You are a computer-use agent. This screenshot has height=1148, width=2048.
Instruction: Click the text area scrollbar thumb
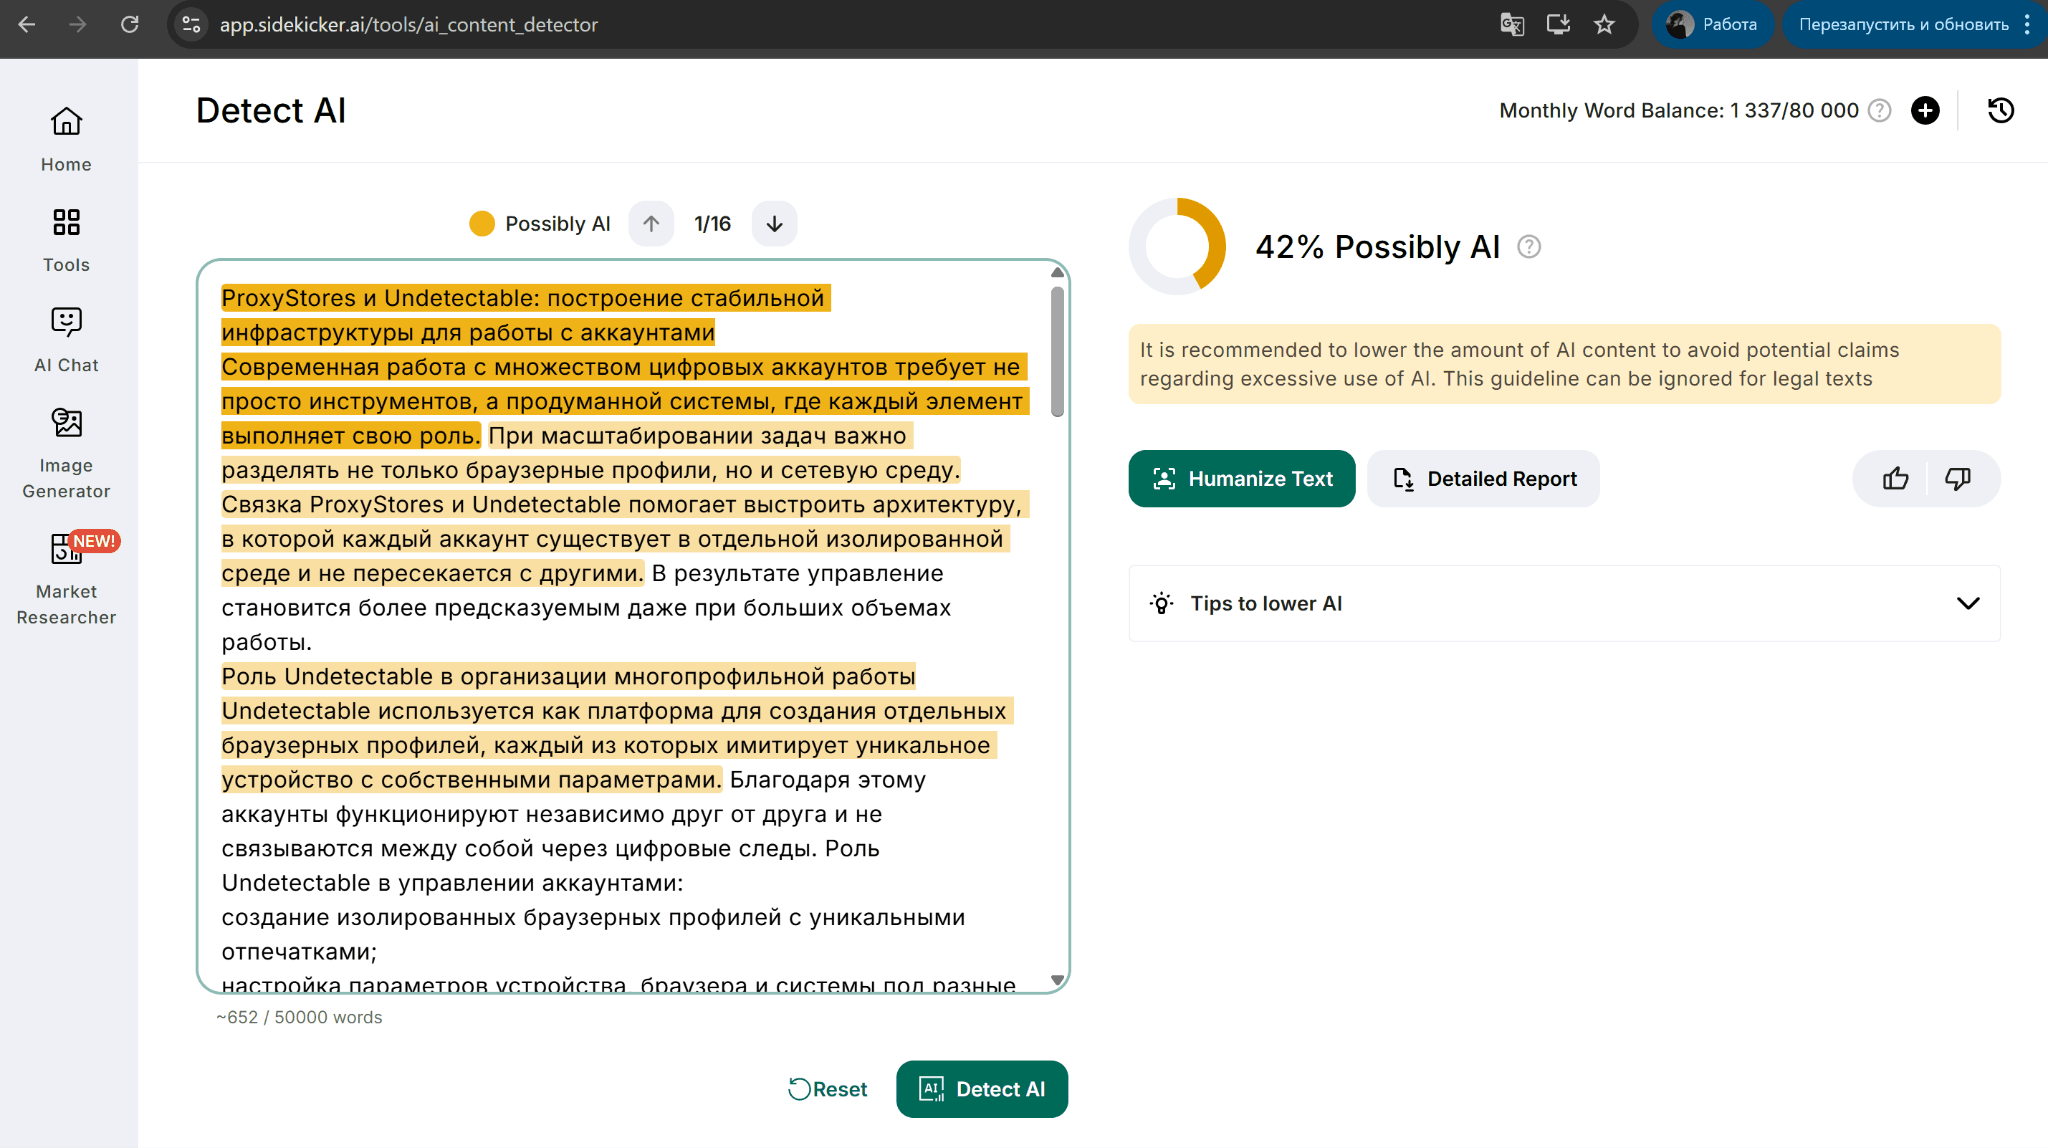tap(1057, 350)
